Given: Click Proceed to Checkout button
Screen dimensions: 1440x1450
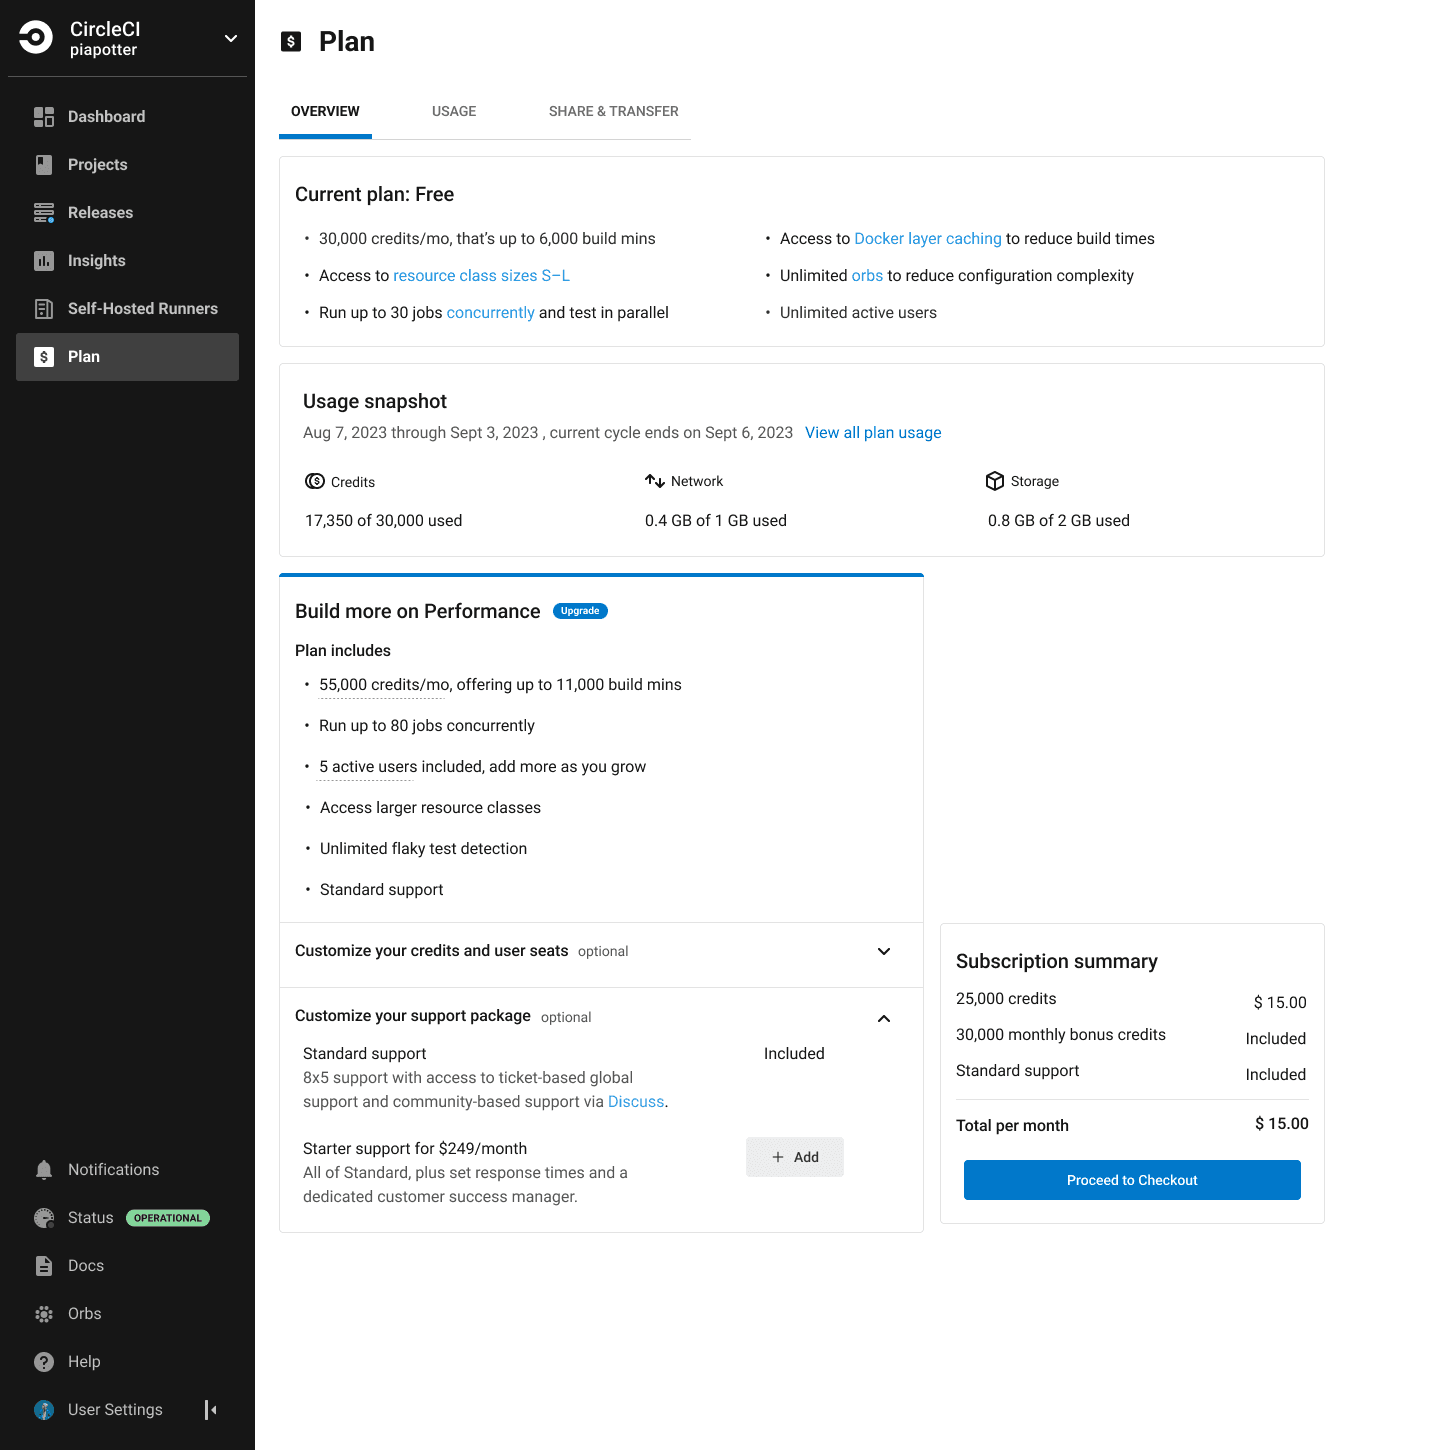Looking at the screenshot, I should point(1132,1180).
